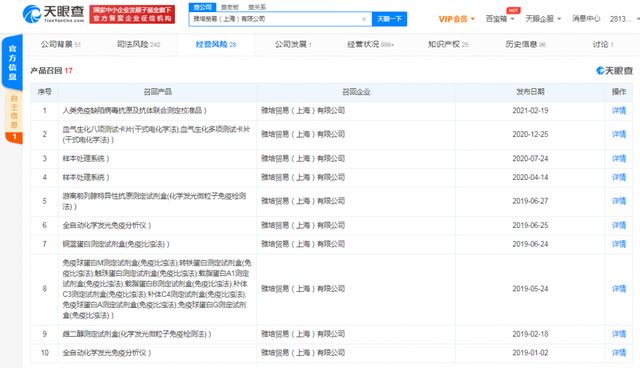Screen dimensions: 640x368
Task: Click 游离前列腺特异性抗原 product text
Action: click(x=154, y=201)
